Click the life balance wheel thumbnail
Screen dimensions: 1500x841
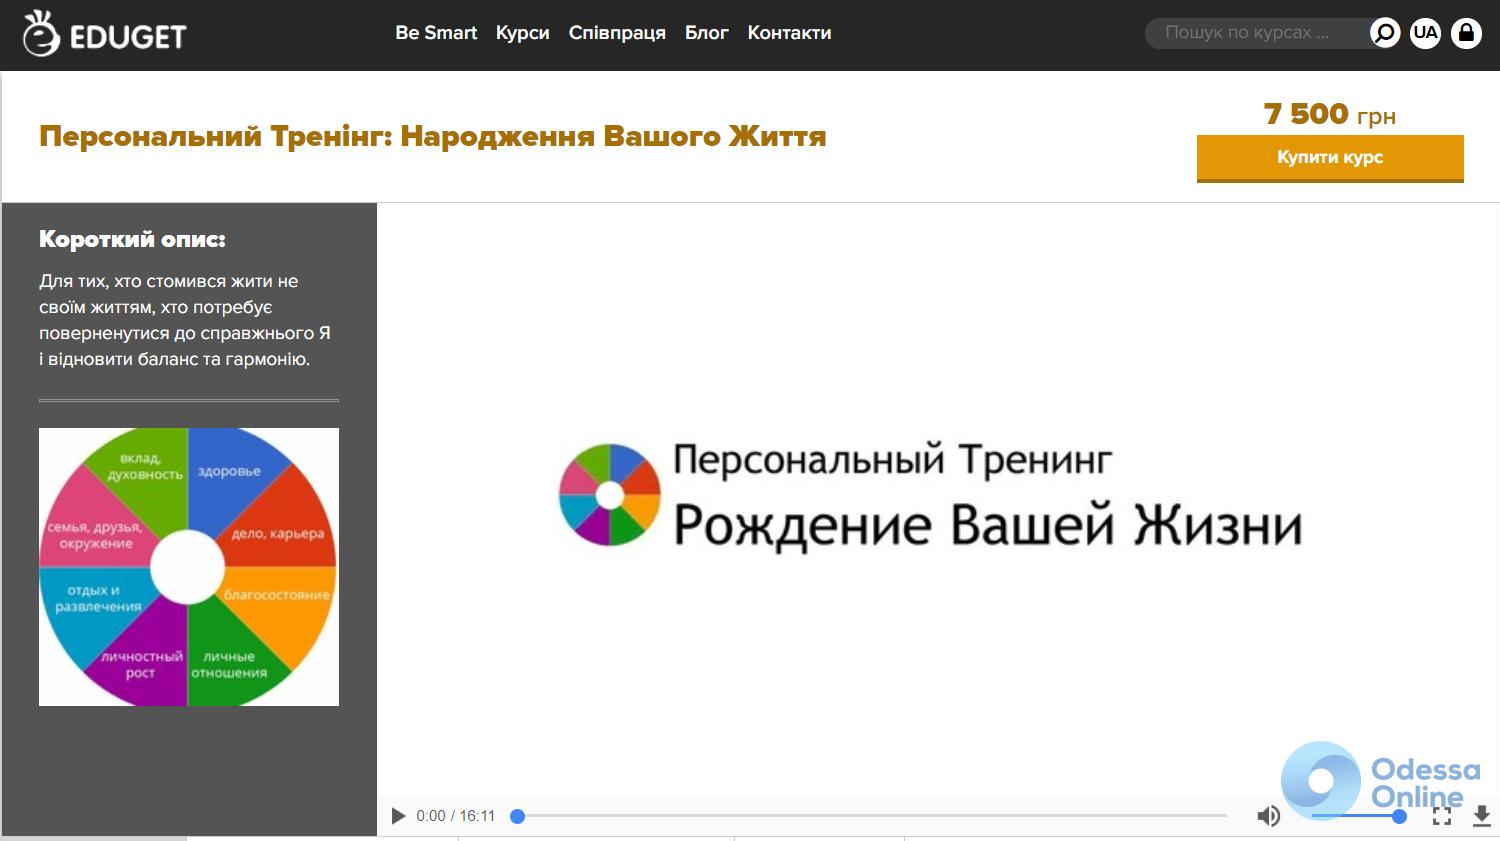coord(189,567)
